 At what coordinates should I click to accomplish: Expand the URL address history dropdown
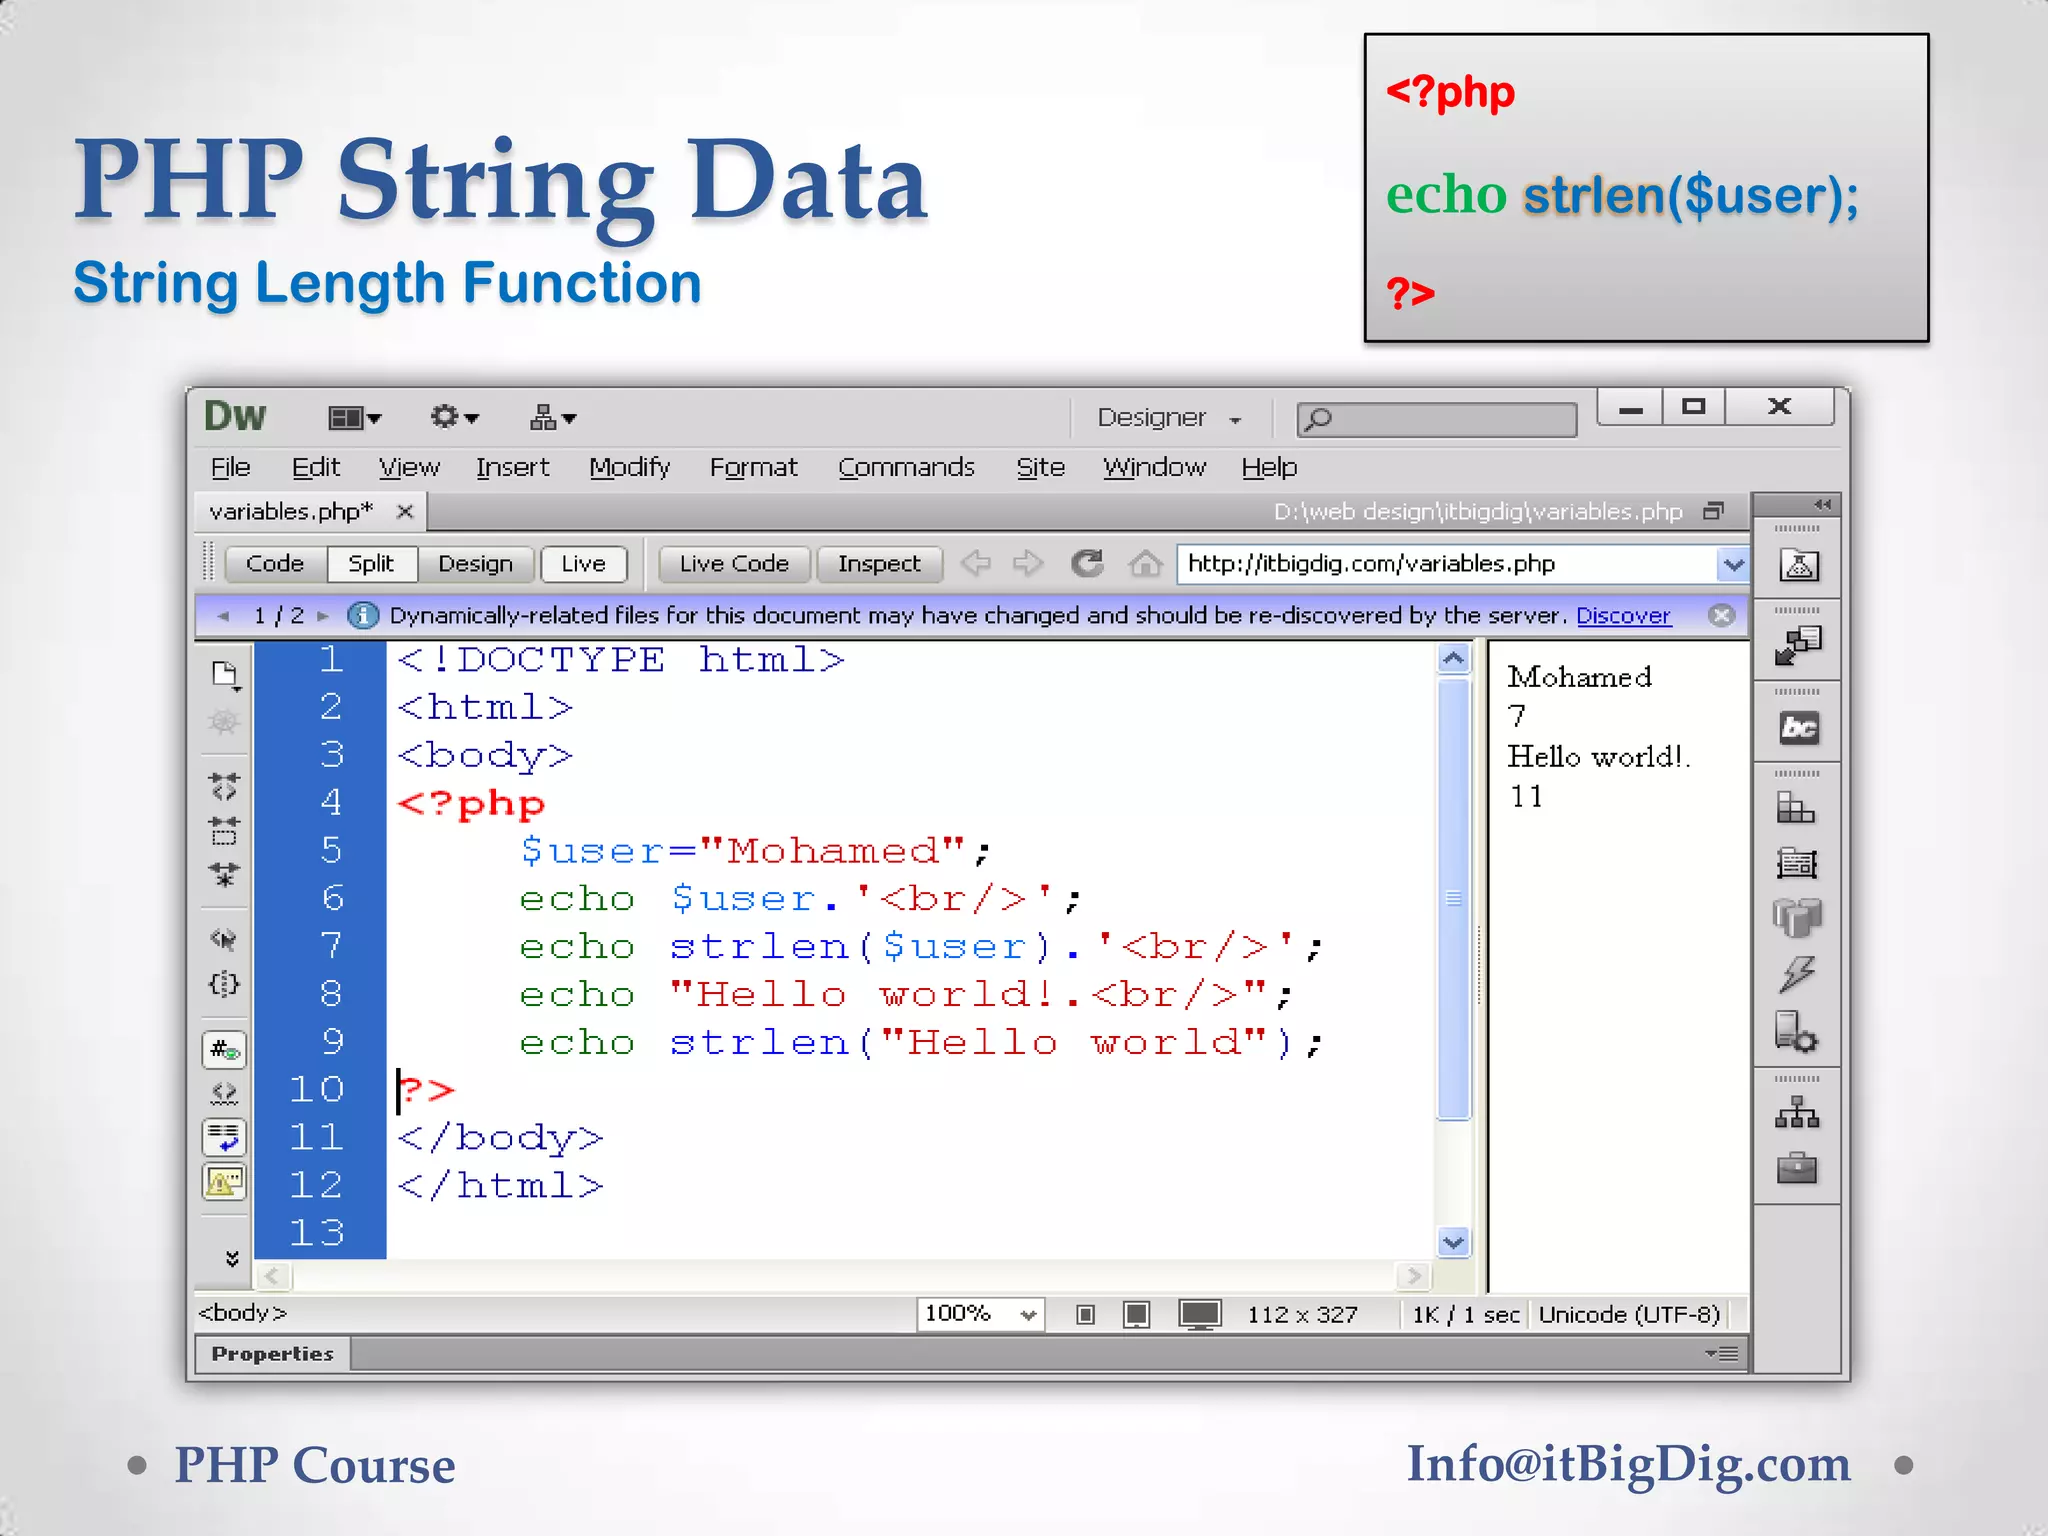click(1734, 564)
